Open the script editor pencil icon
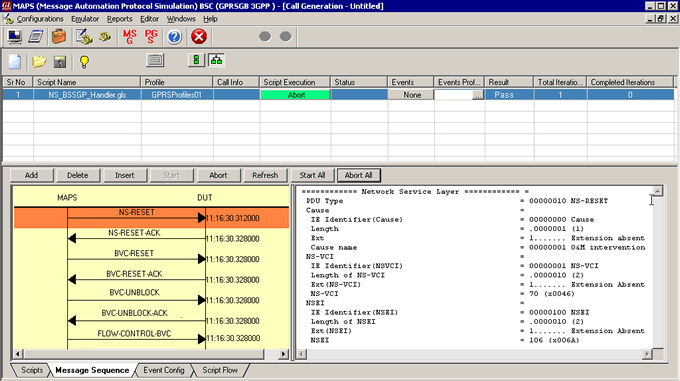The width and height of the screenshot is (680, 381). pos(84,37)
